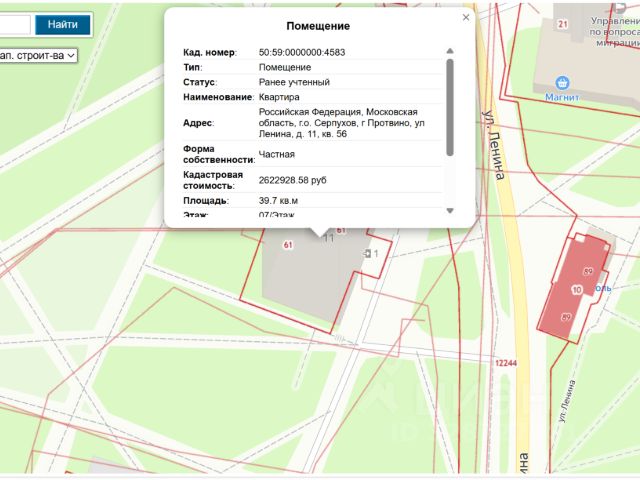The width and height of the screenshot is (640, 480).
Task: Click the name value Квартира
Action: click(x=279, y=97)
